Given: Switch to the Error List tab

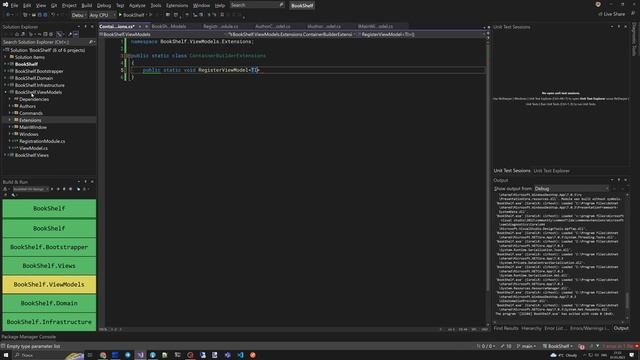Looking at the screenshot, I should (555, 328).
